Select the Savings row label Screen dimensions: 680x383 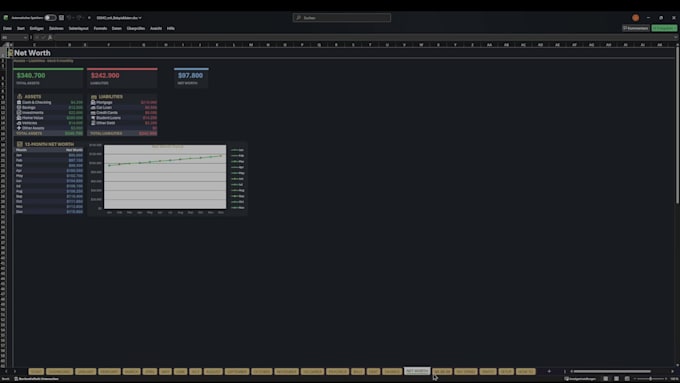[x=29, y=108]
